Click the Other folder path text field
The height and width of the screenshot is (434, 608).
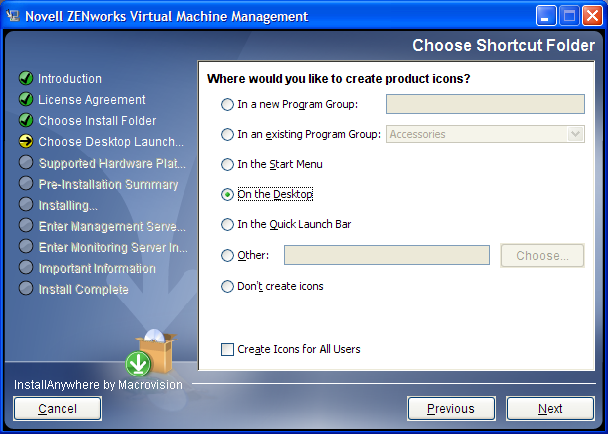coord(387,255)
